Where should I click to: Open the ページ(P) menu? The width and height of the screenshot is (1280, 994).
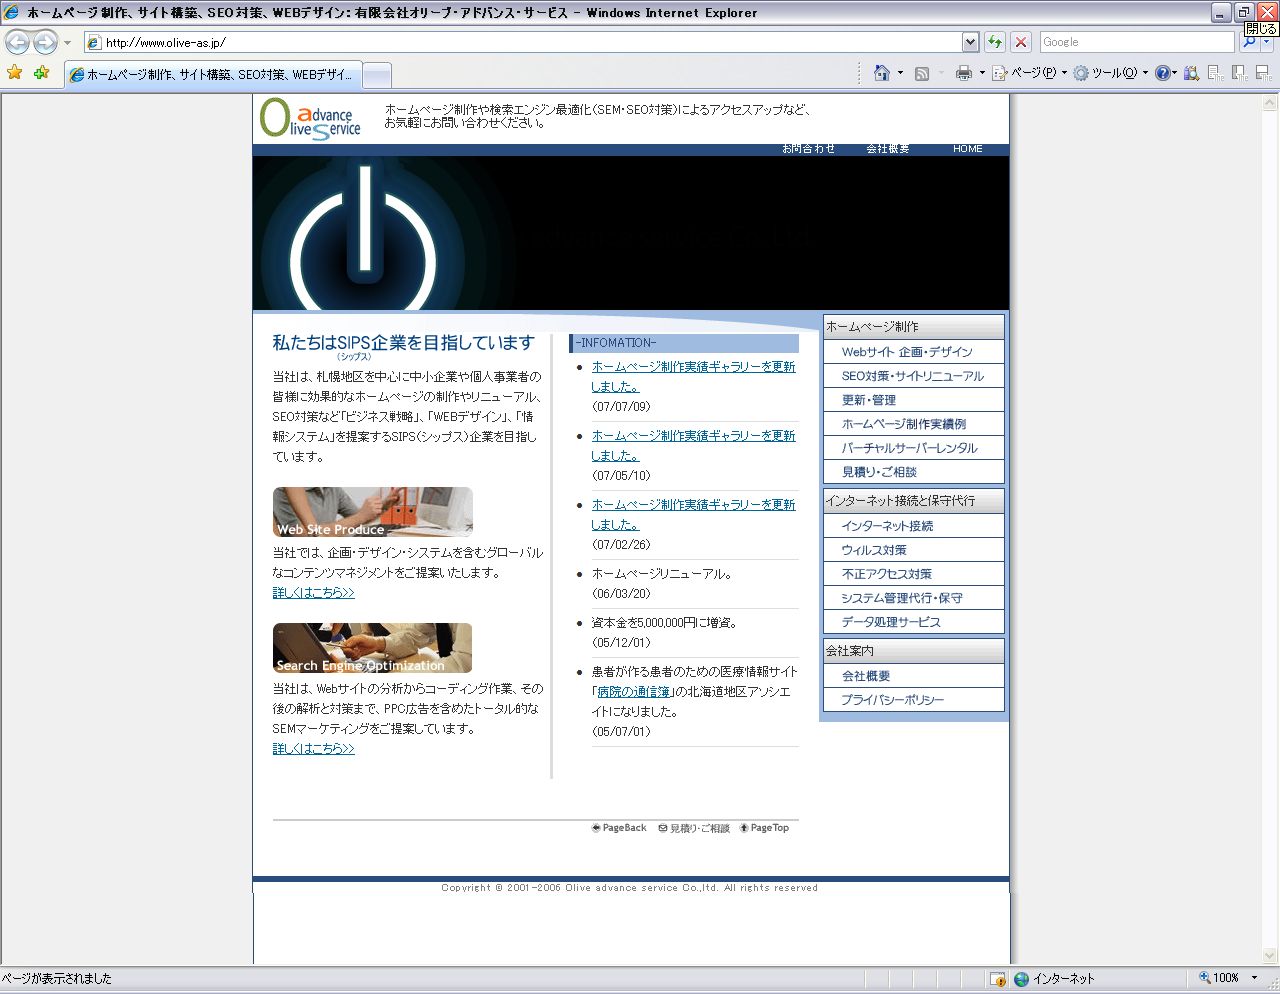[1029, 73]
